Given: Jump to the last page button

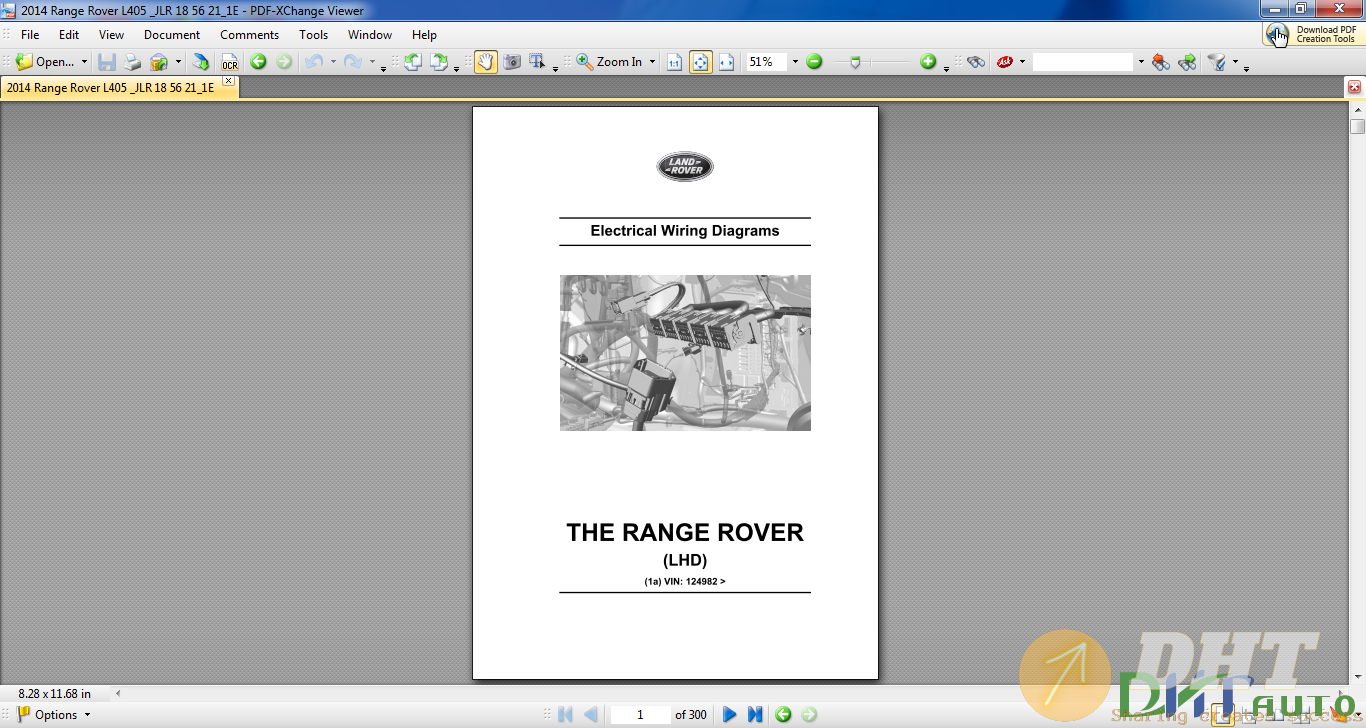Looking at the screenshot, I should pos(755,714).
